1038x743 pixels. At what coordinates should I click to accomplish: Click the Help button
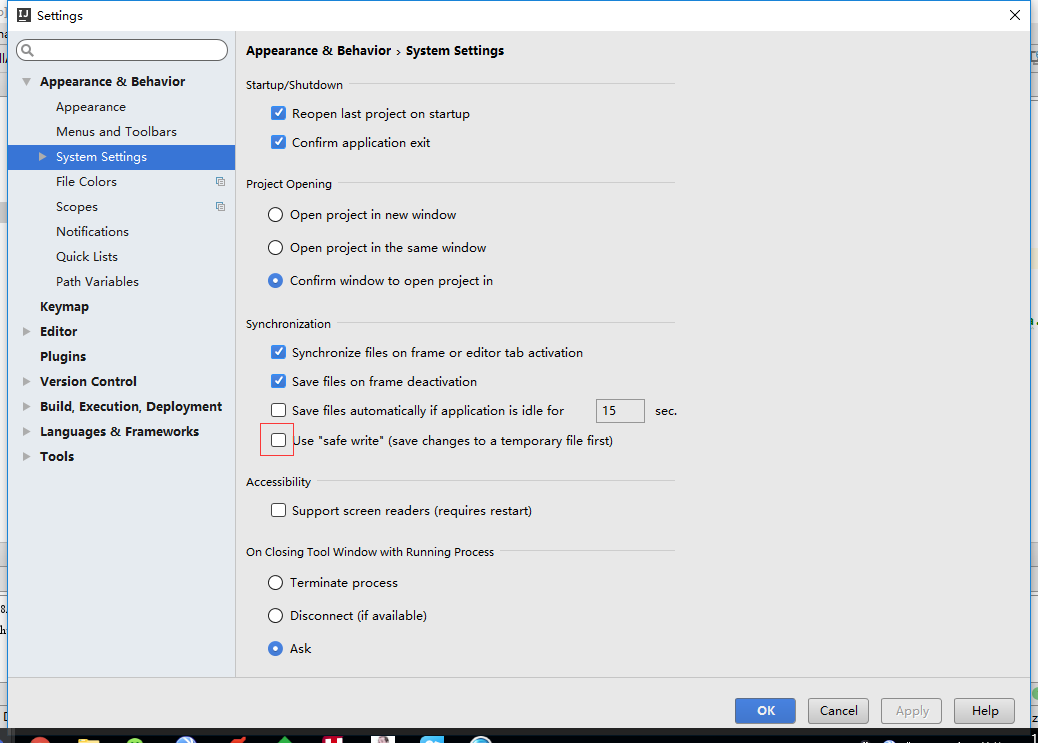[984, 711]
